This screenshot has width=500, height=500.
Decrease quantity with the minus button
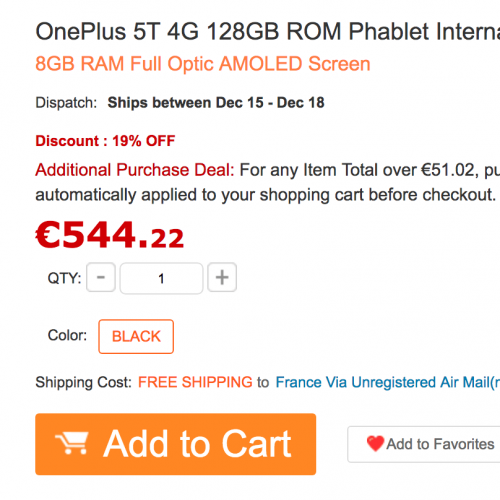(x=101, y=277)
